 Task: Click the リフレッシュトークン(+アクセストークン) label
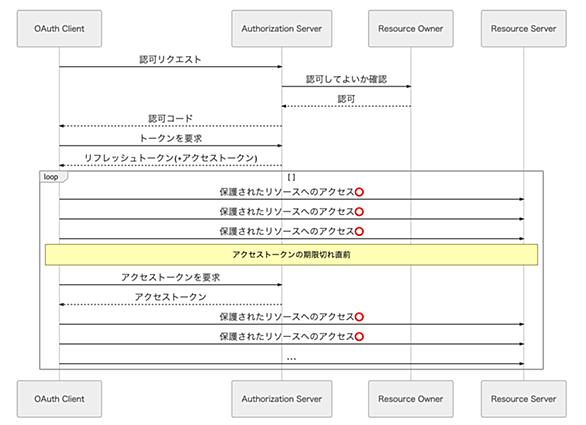pyautogui.click(x=170, y=158)
